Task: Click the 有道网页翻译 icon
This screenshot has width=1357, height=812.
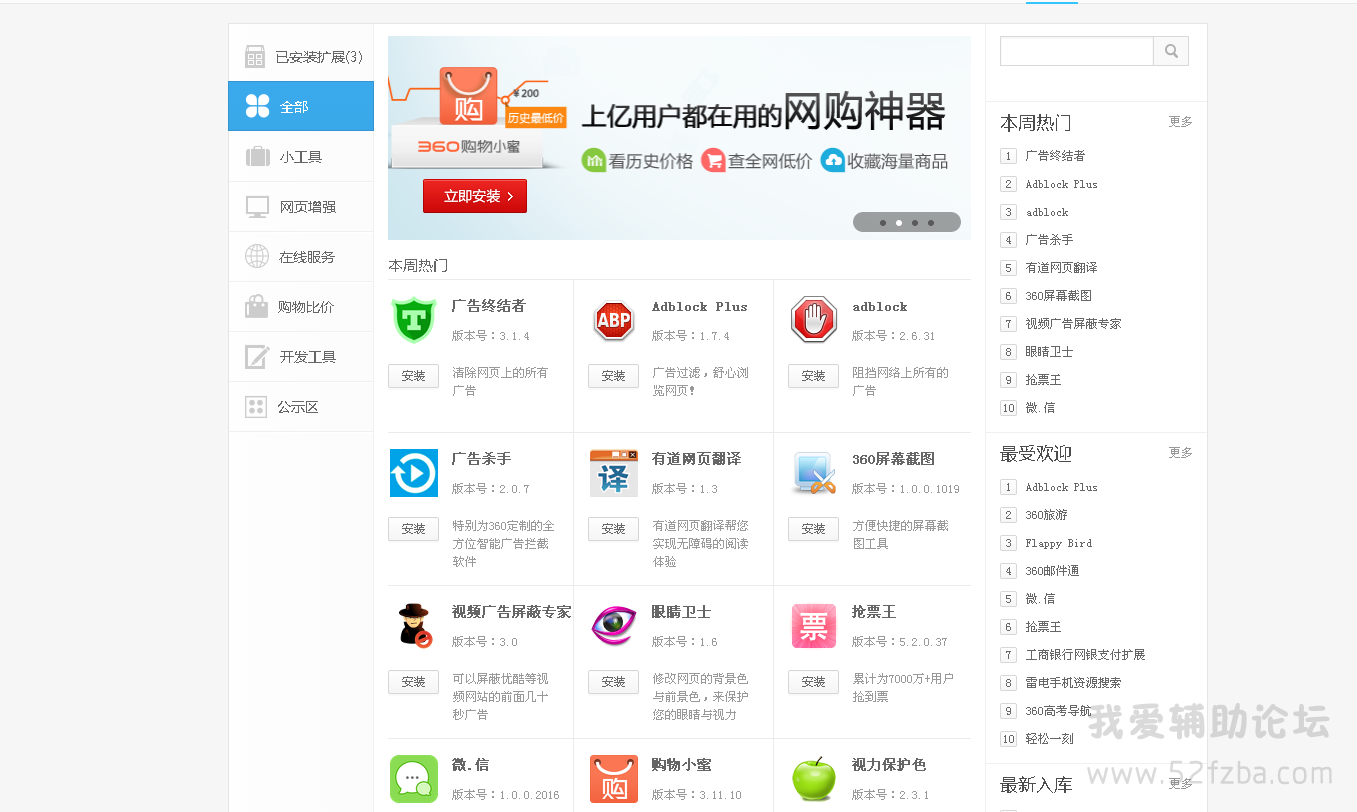Action: [614, 473]
